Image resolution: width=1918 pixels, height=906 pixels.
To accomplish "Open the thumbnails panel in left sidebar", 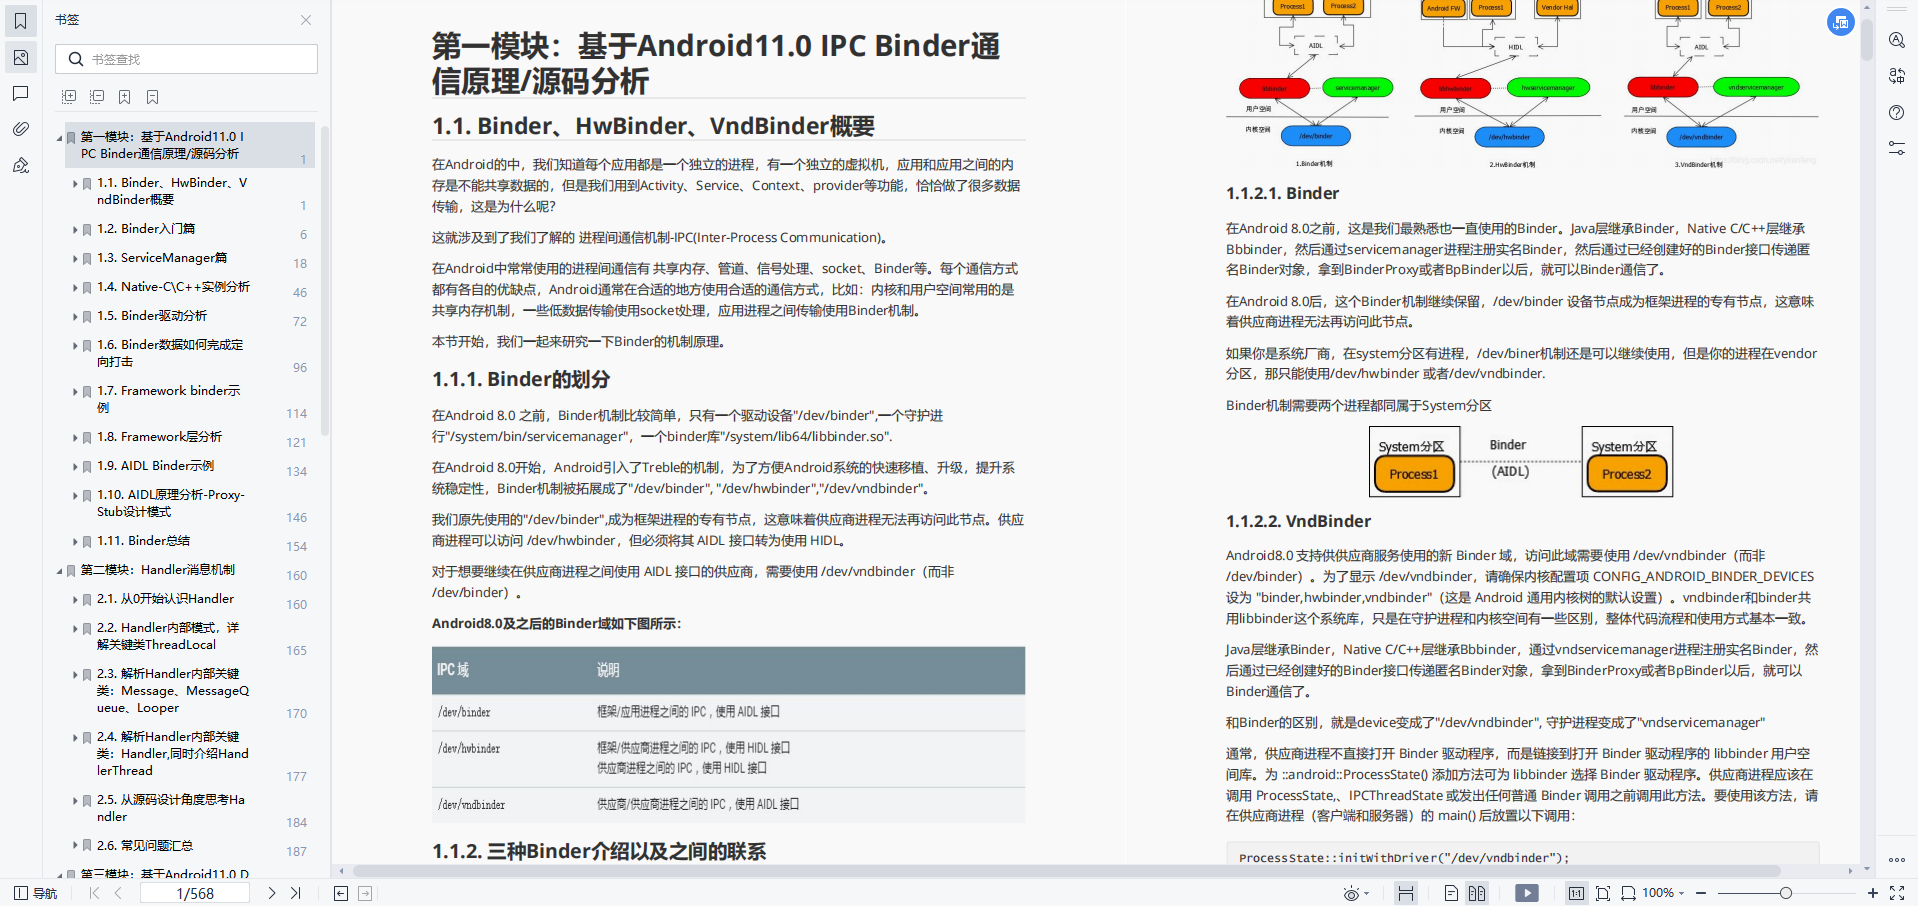I will 20,57.
